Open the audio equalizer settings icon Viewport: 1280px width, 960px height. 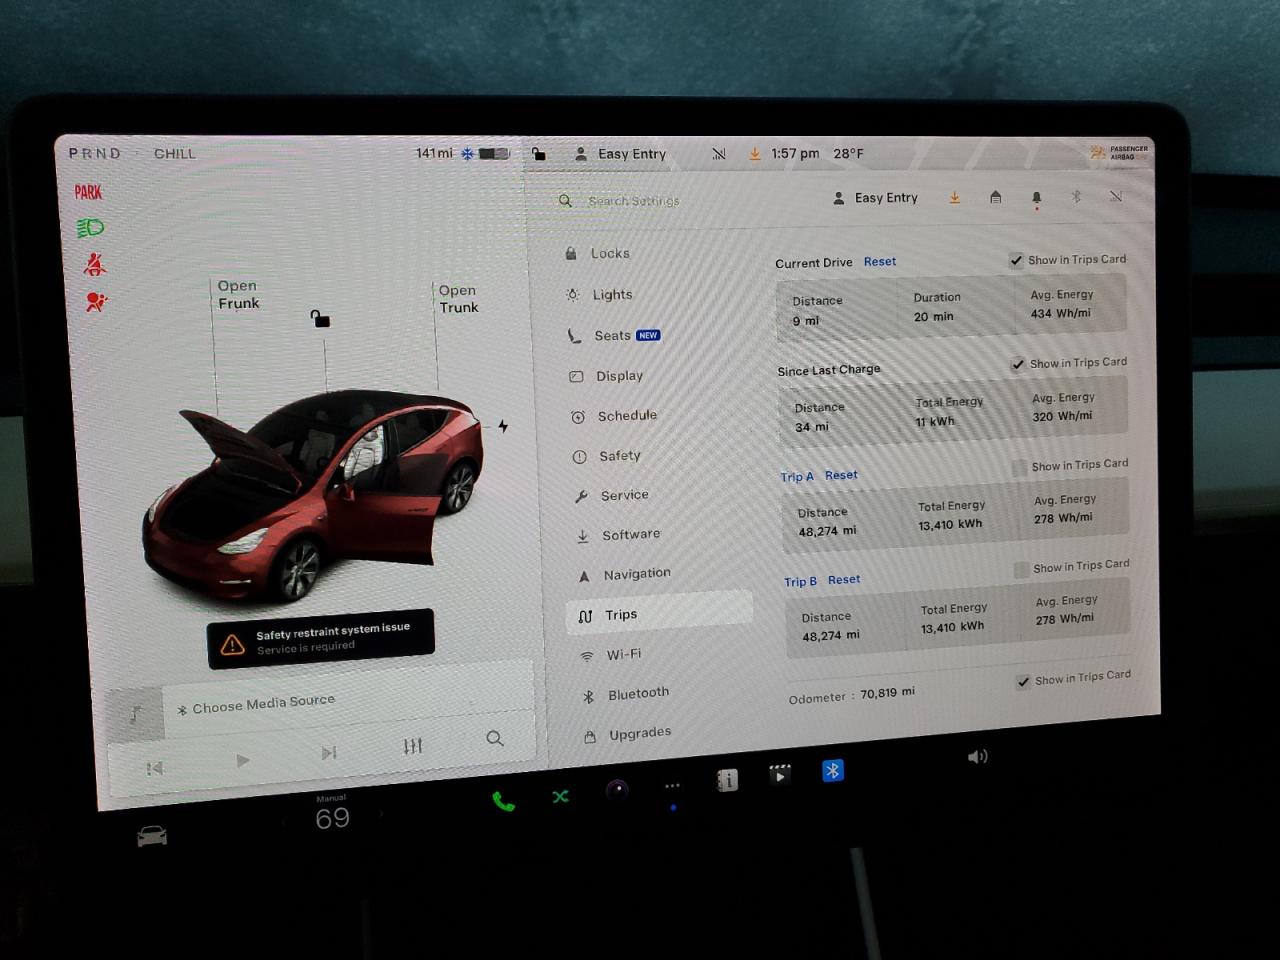[413, 746]
